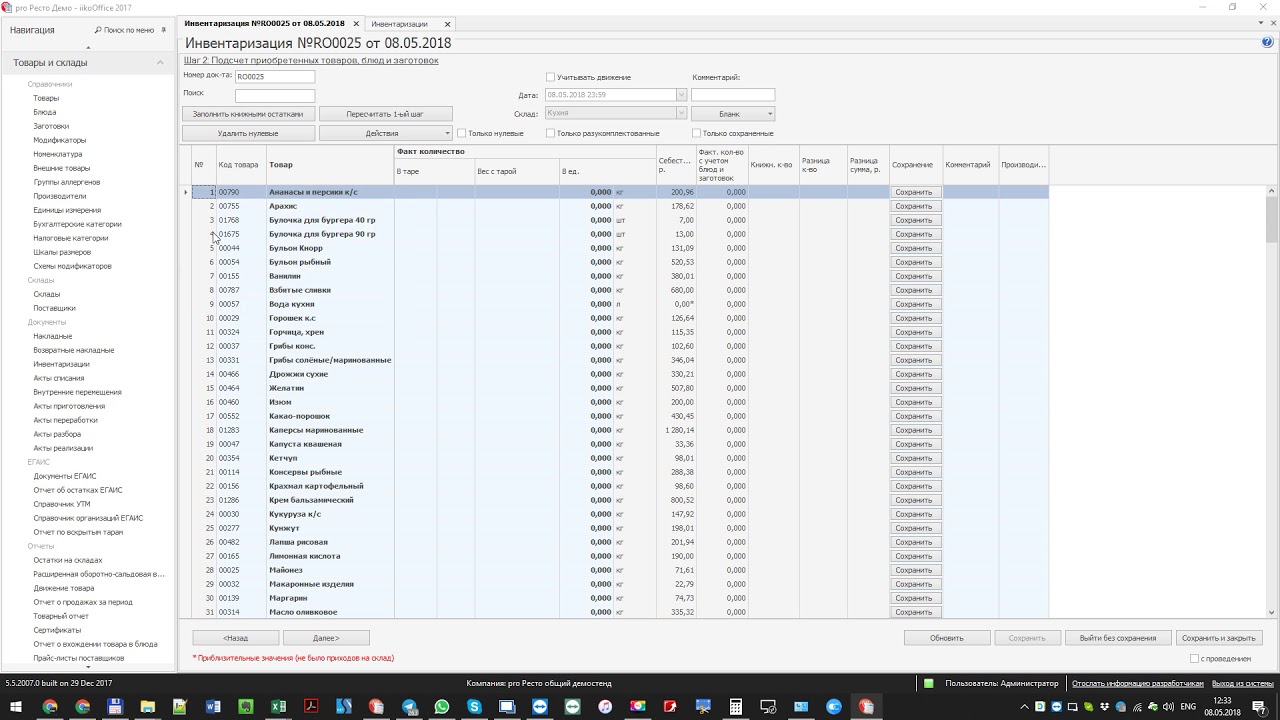Open Windows Start menu

(x=15, y=707)
